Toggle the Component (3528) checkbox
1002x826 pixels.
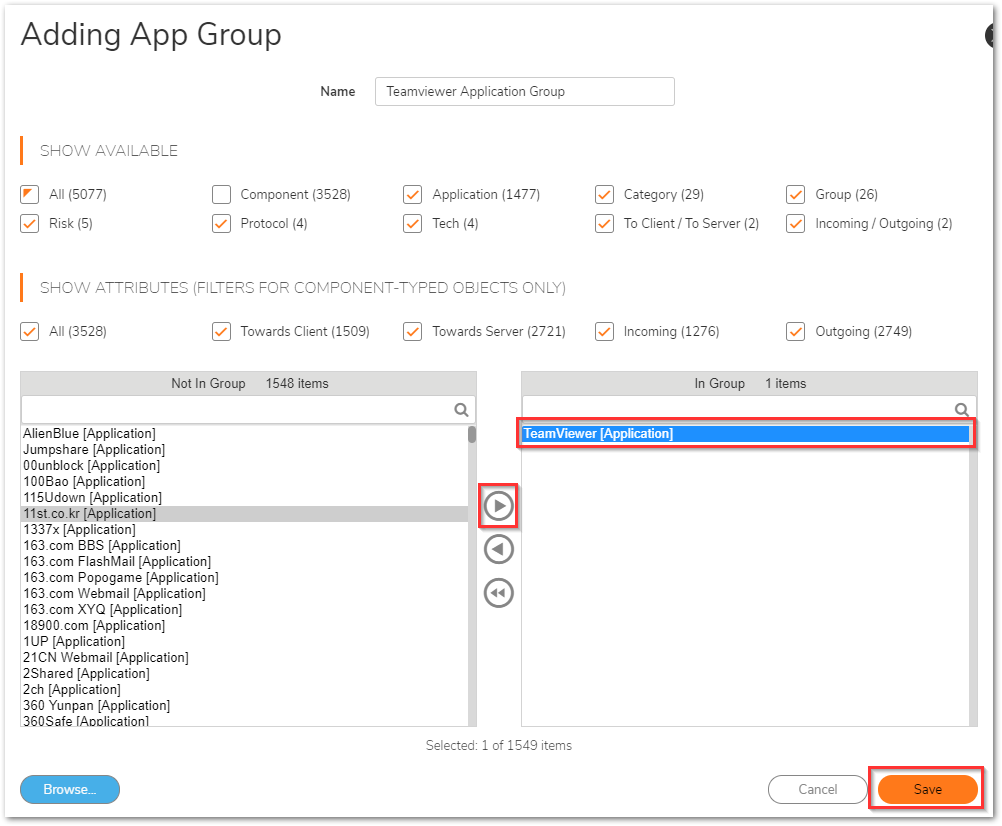[222, 194]
